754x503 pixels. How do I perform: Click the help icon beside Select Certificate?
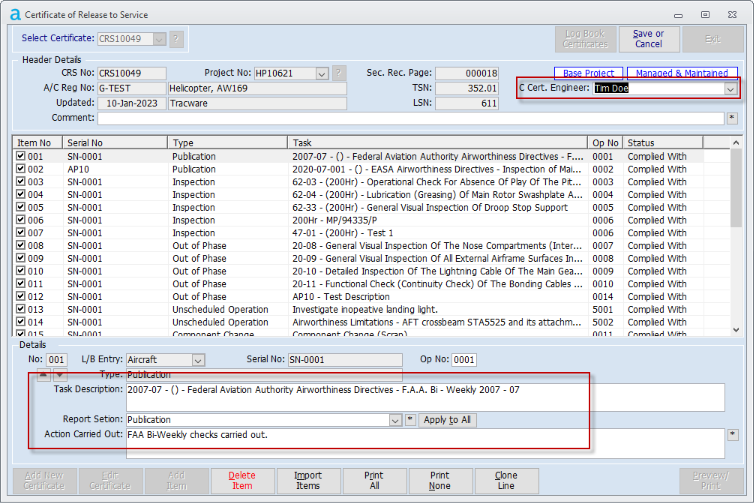point(176,38)
